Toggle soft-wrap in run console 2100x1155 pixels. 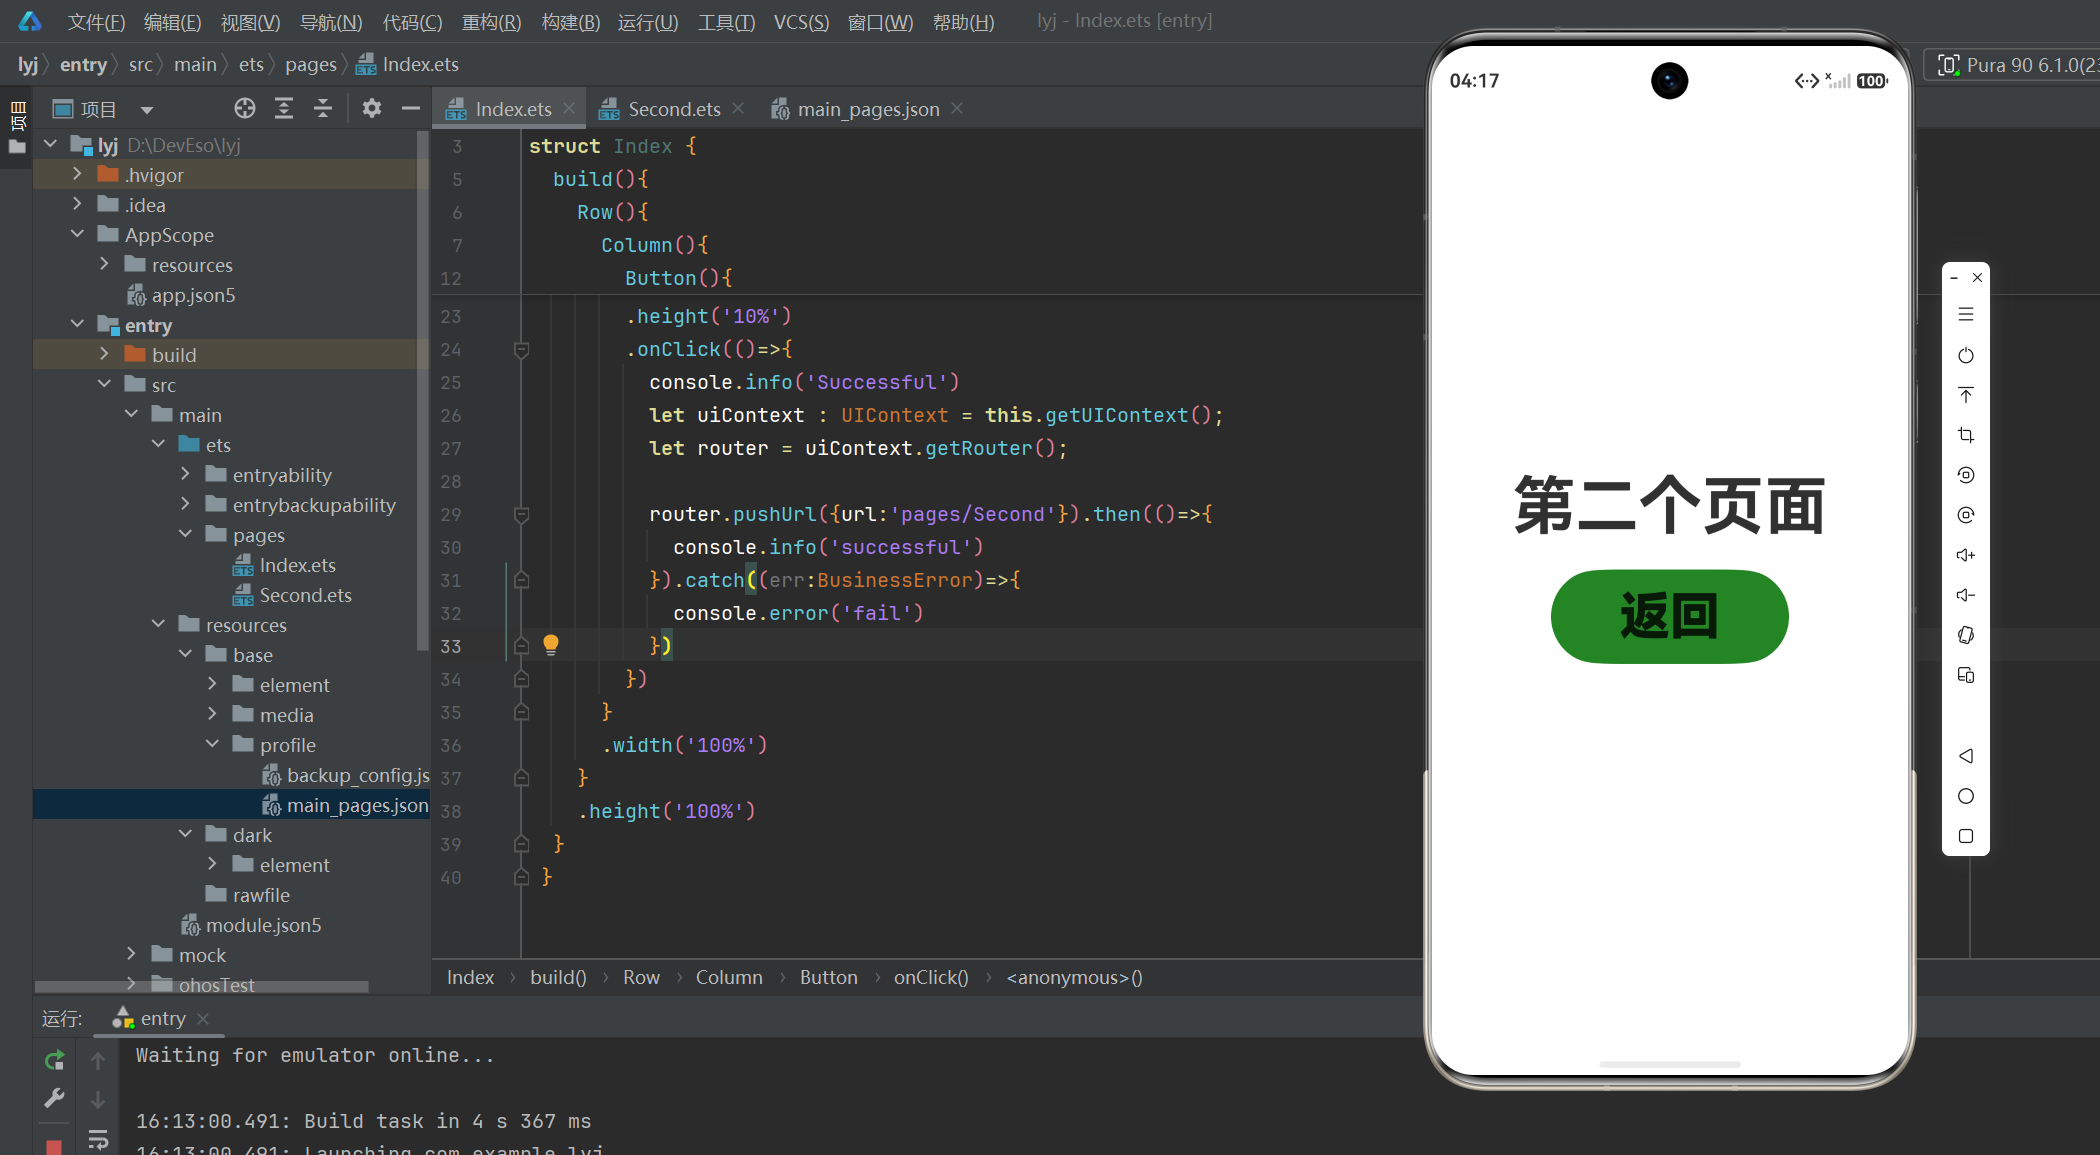click(98, 1139)
